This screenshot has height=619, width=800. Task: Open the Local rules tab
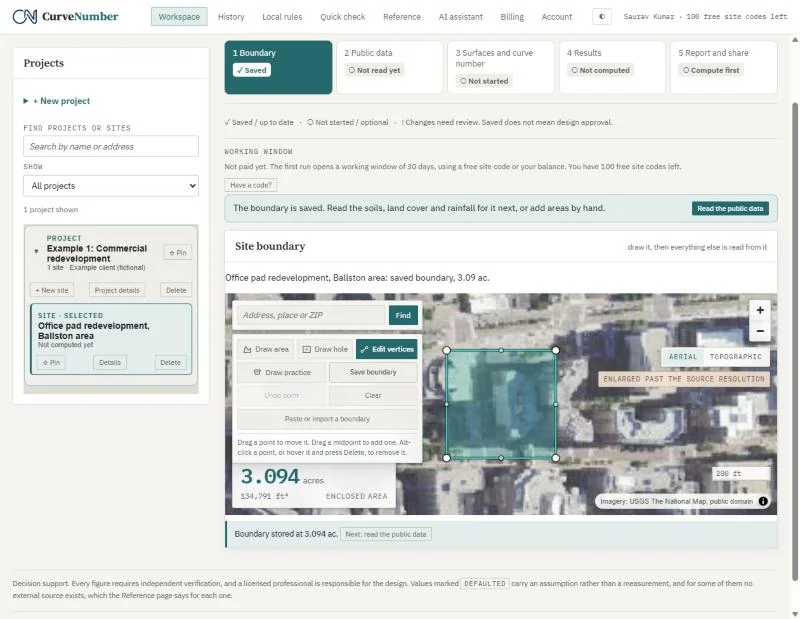[282, 17]
